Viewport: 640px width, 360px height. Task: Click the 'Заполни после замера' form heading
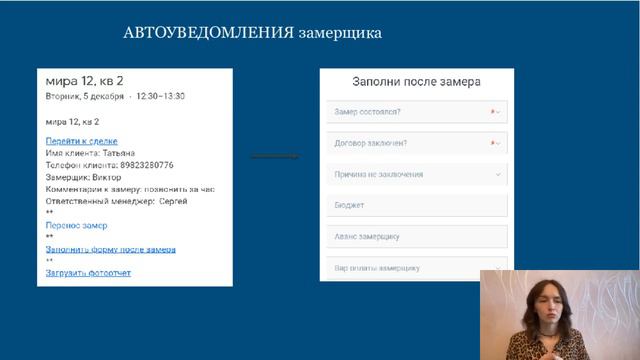click(x=416, y=82)
